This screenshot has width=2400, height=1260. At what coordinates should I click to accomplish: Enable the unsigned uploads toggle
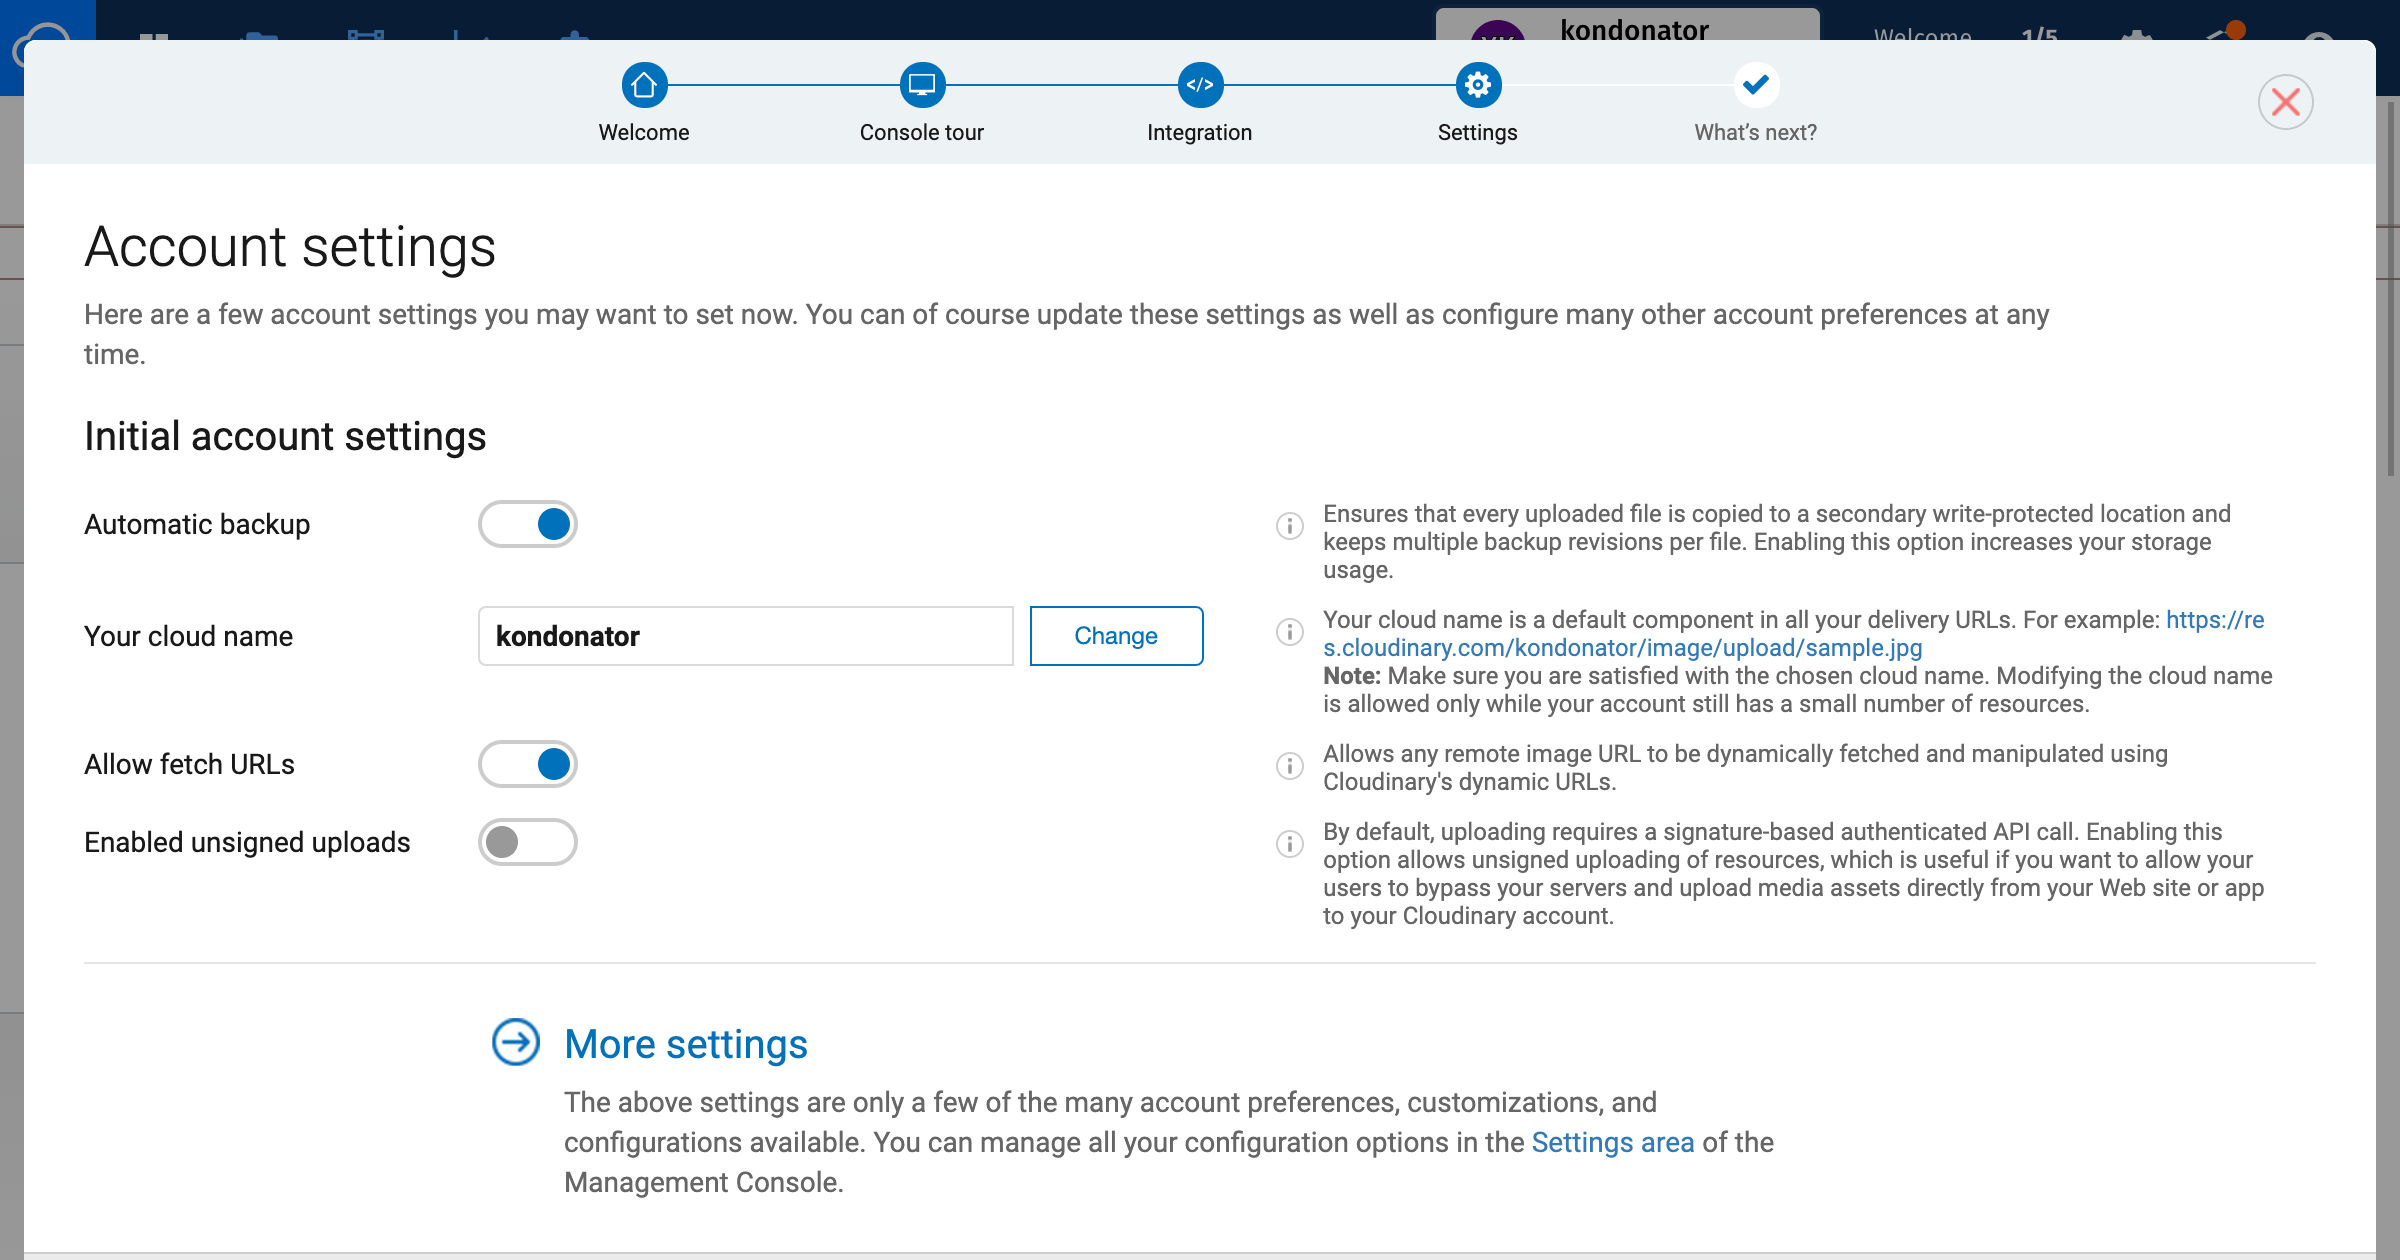point(528,842)
